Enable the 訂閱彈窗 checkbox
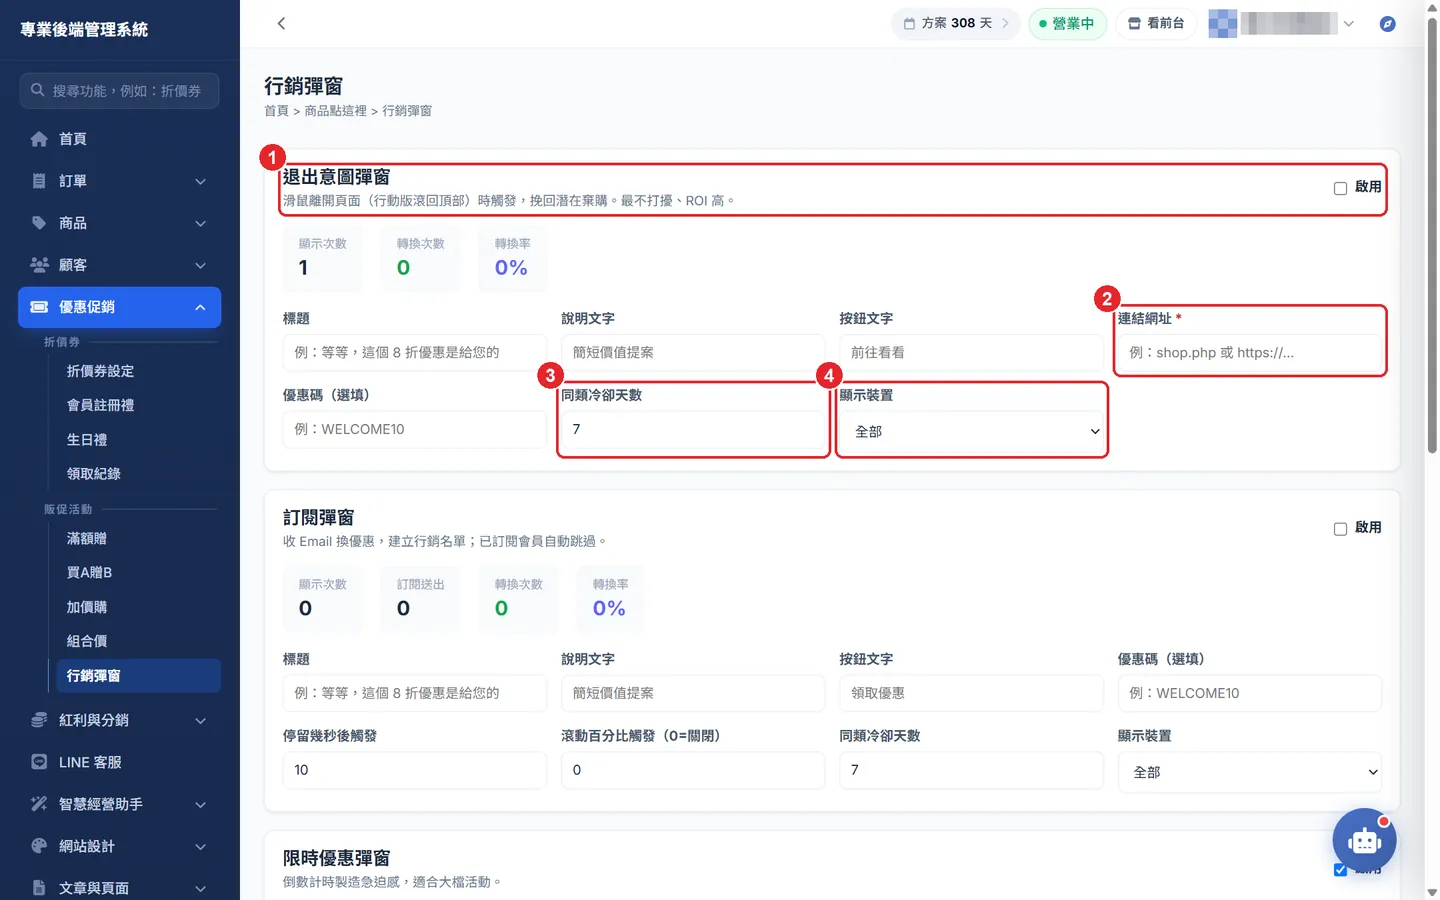Image resolution: width=1440 pixels, height=900 pixels. pos(1340,529)
